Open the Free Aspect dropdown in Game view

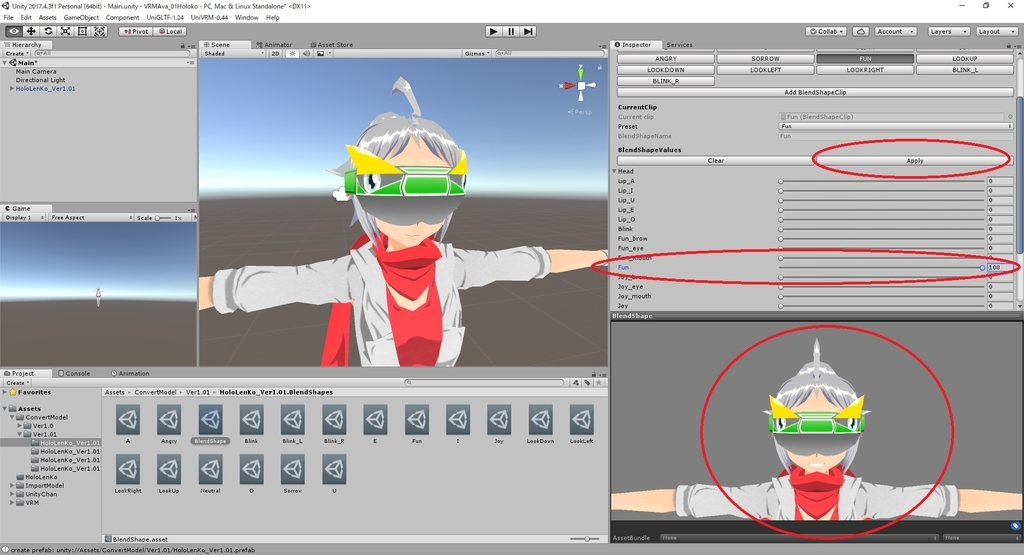(x=91, y=217)
